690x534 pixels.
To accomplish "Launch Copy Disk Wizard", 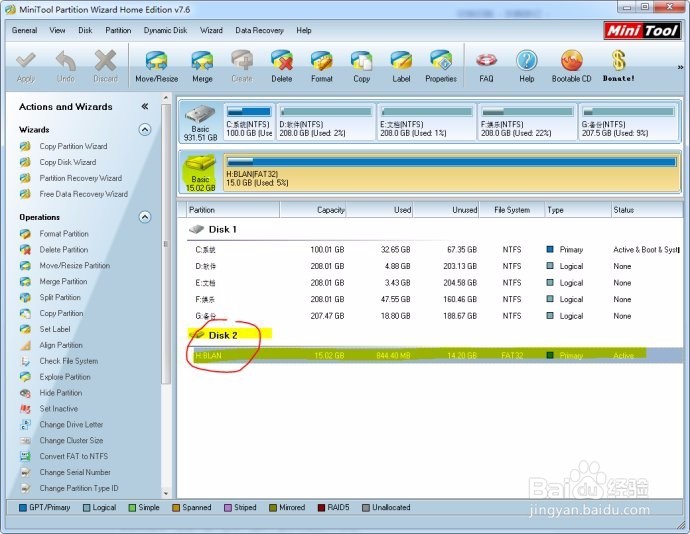I will tap(67, 162).
